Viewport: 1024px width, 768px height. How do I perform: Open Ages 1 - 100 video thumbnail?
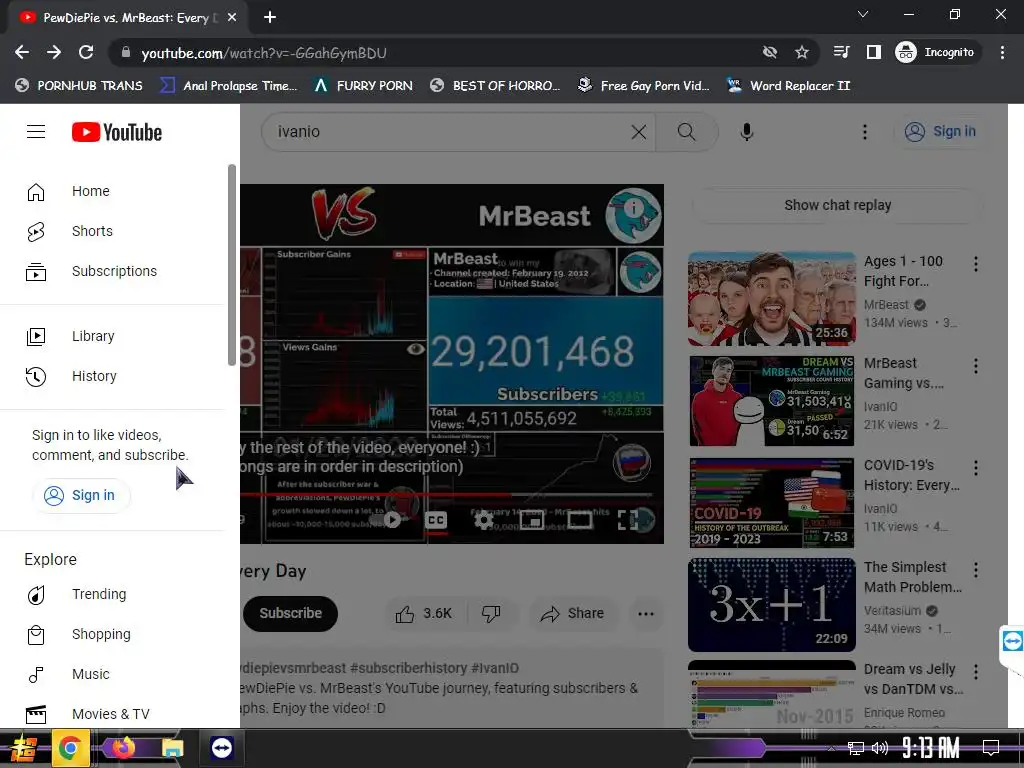pyautogui.click(x=771, y=299)
